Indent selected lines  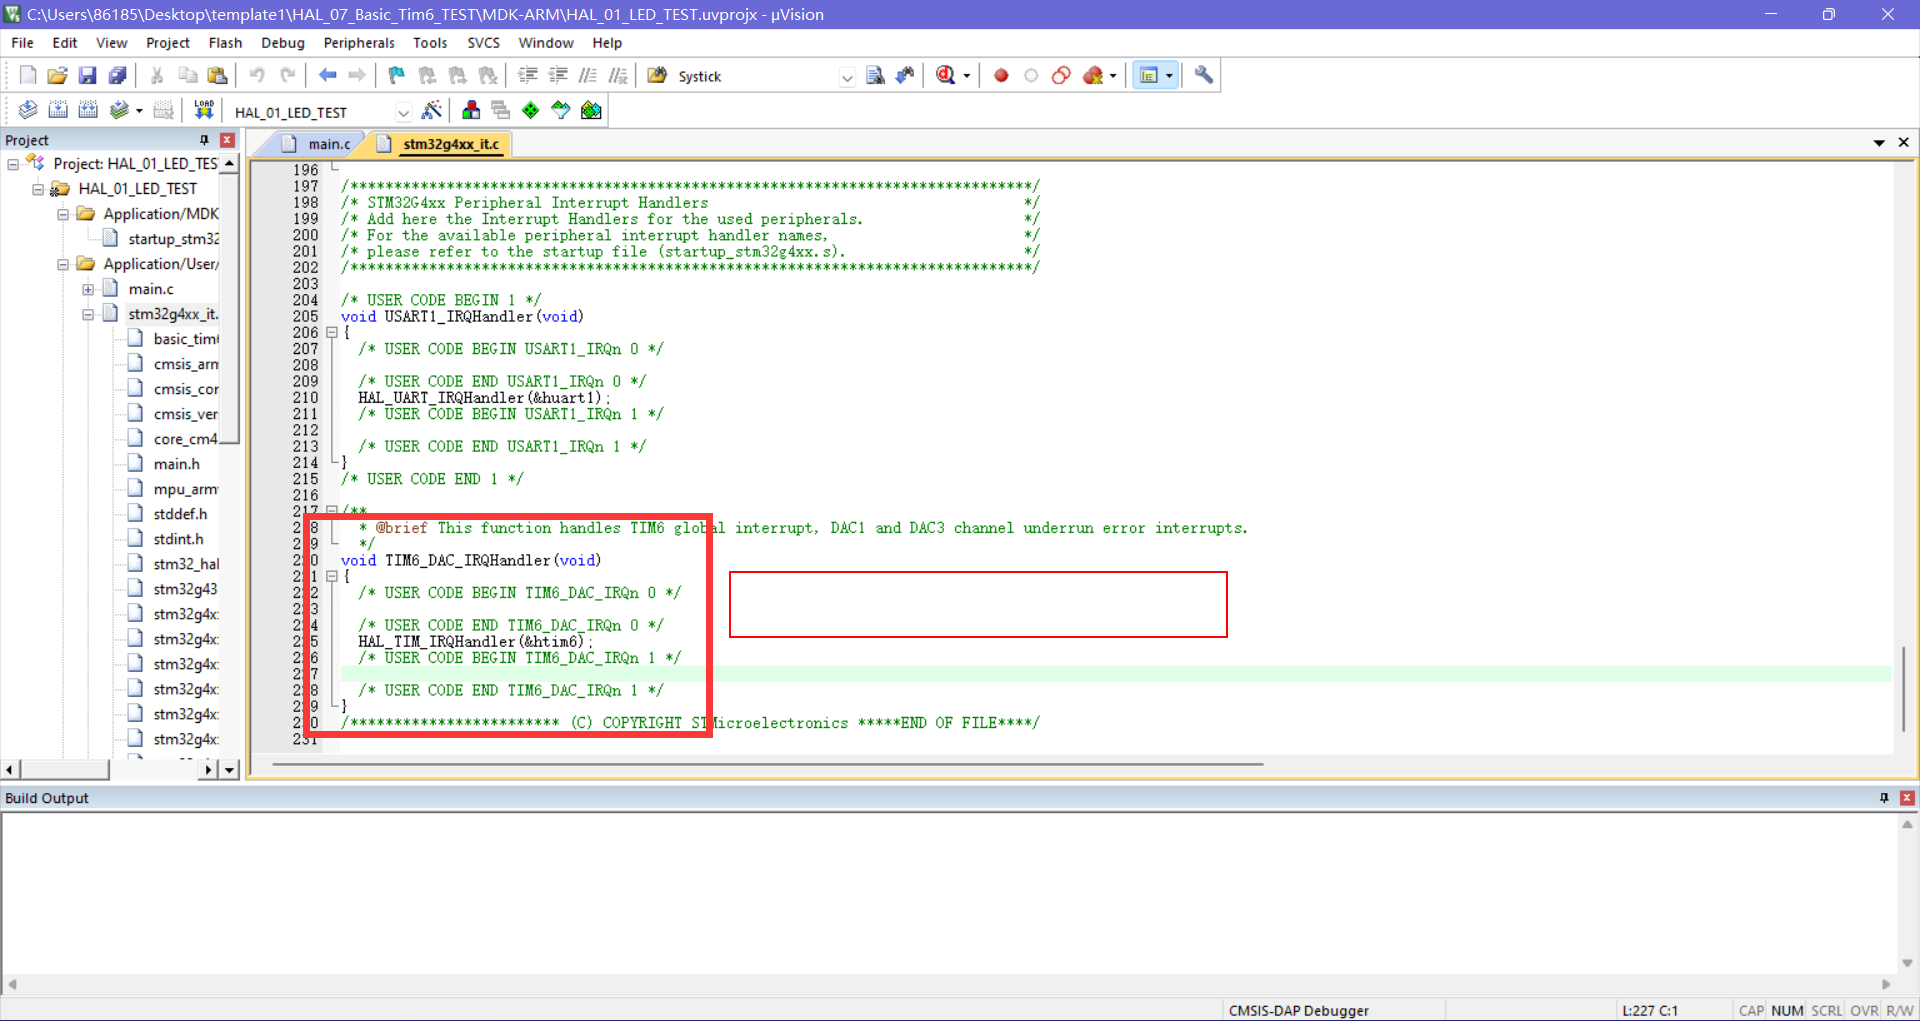point(528,76)
